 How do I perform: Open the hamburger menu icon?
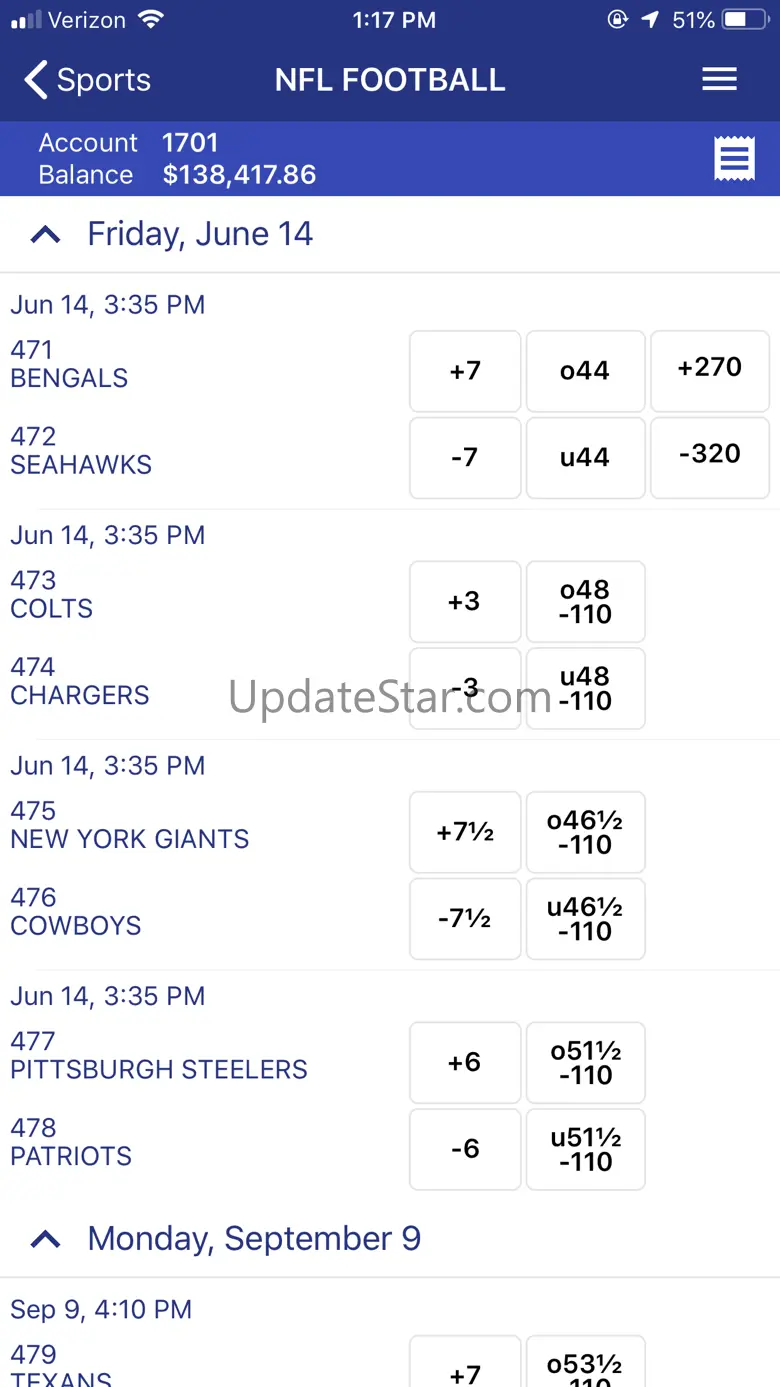point(719,80)
